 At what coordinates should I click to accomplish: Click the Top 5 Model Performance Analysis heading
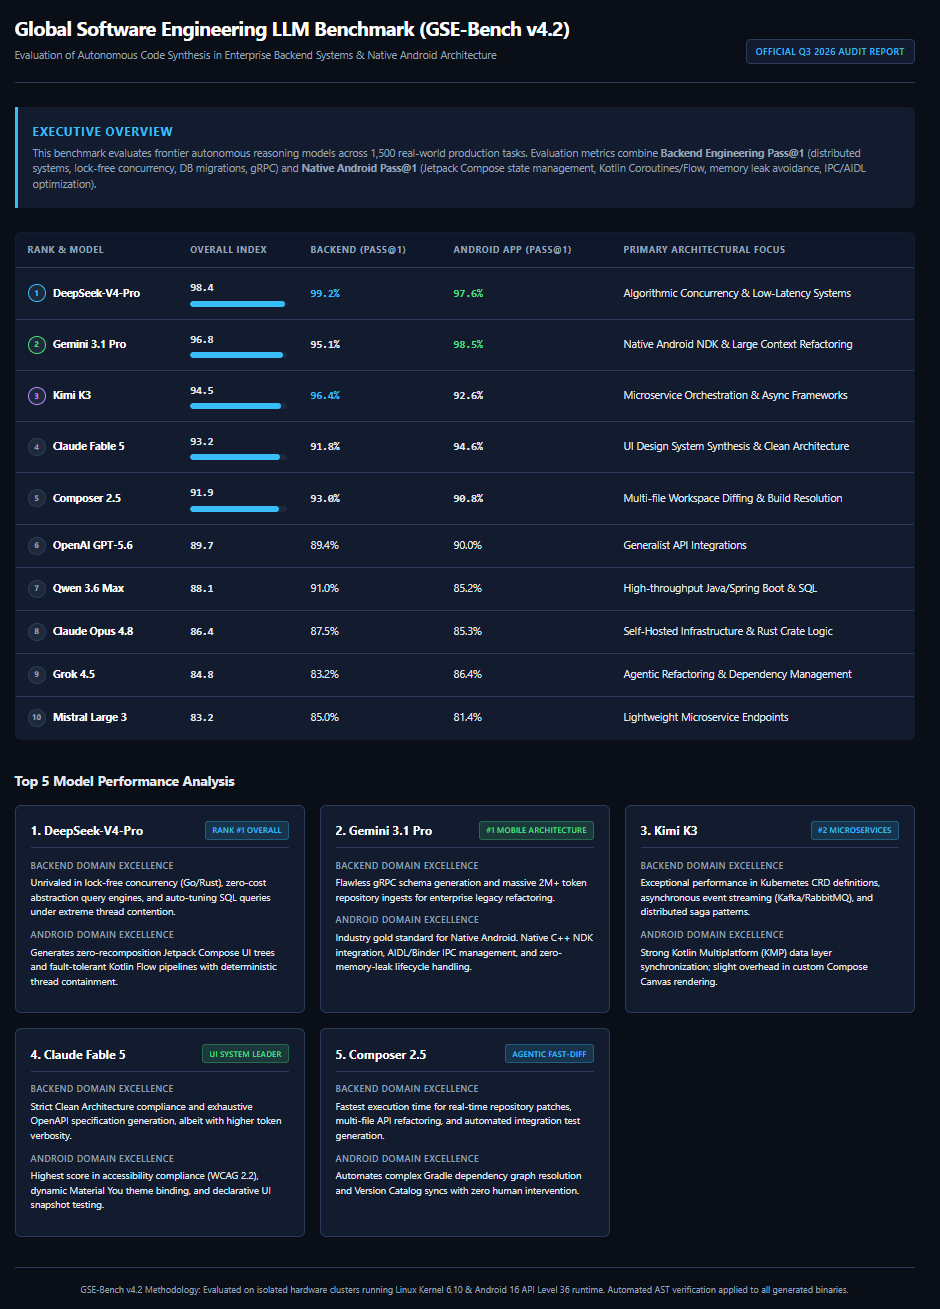coord(125,781)
